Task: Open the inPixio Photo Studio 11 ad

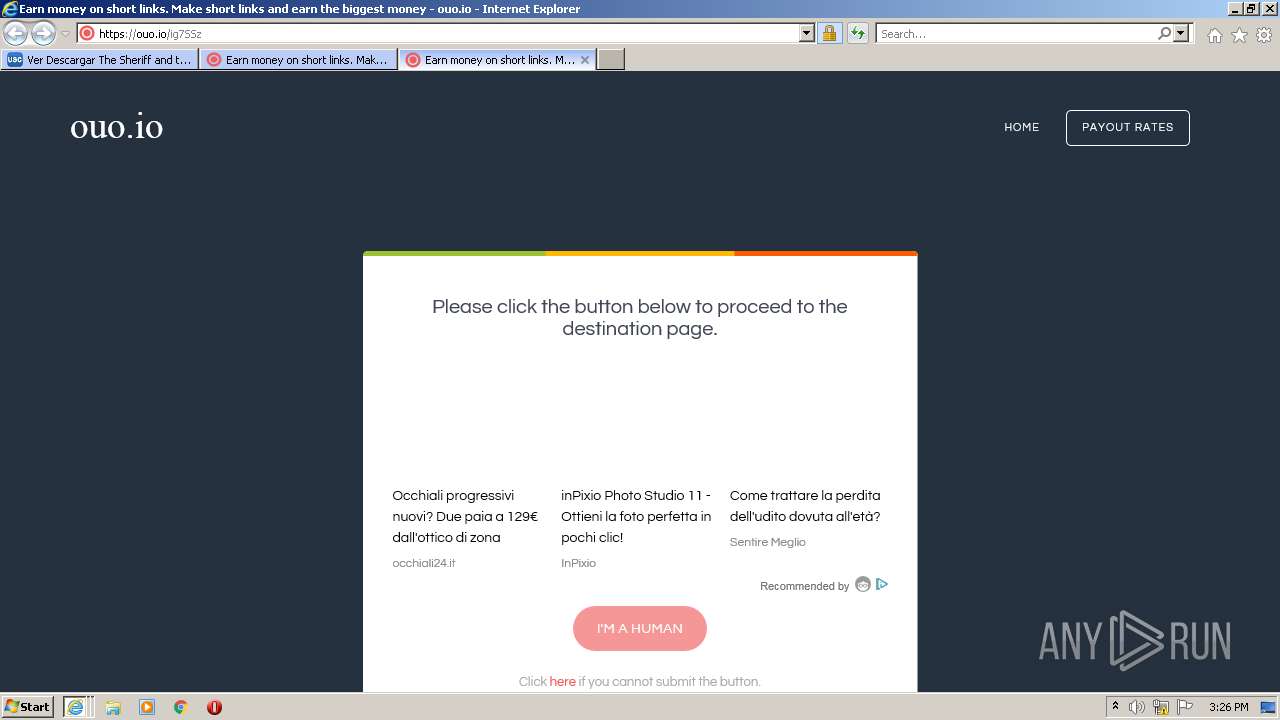Action: [636, 516]
